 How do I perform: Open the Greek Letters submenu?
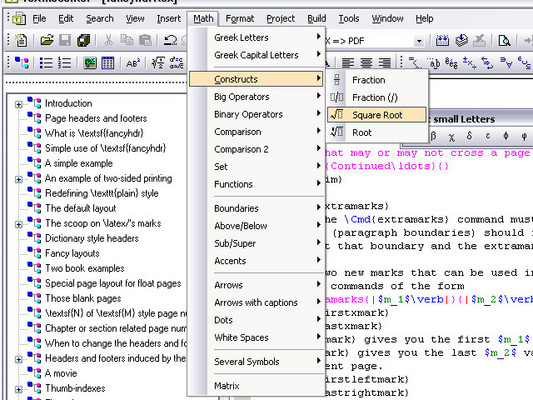[257, 37]
